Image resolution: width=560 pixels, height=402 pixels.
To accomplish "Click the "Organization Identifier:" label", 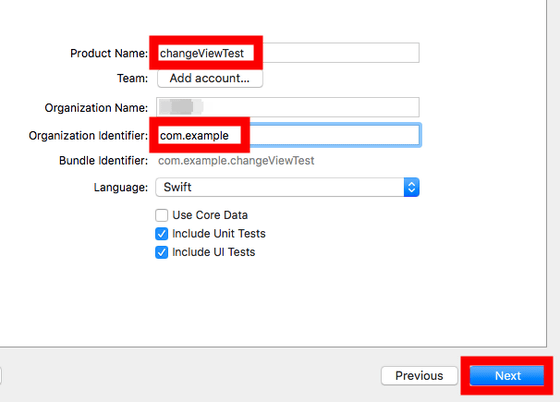I will pos(88,136).
